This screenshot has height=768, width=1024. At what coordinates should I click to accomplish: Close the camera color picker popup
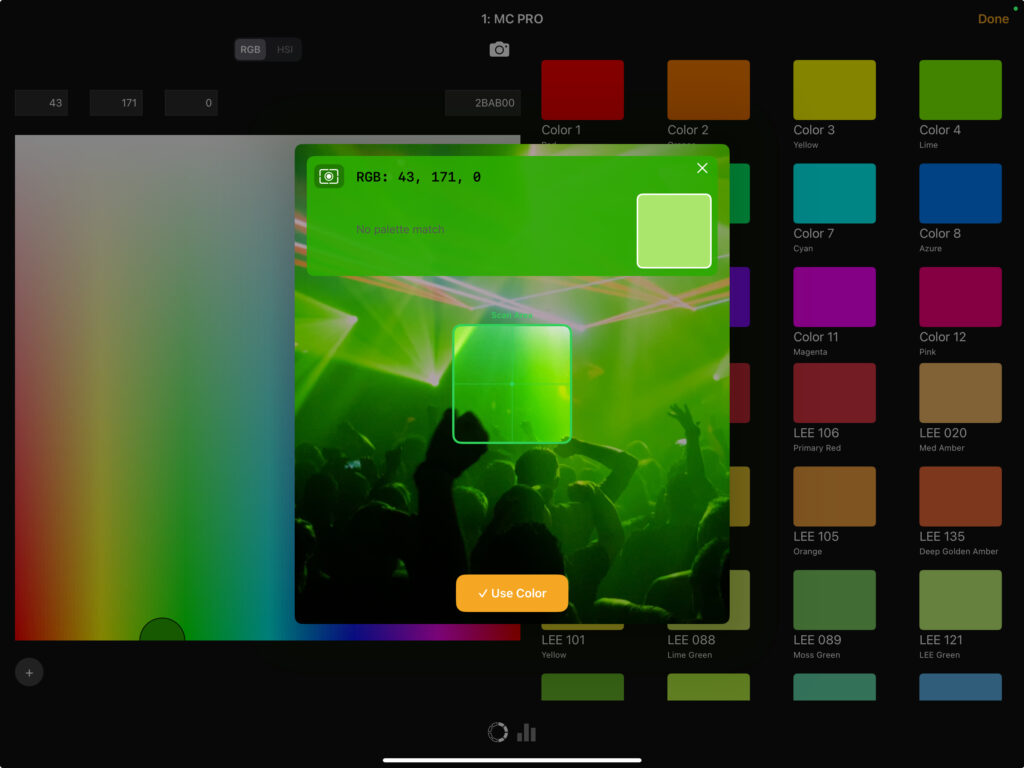[x=702, y=168]
